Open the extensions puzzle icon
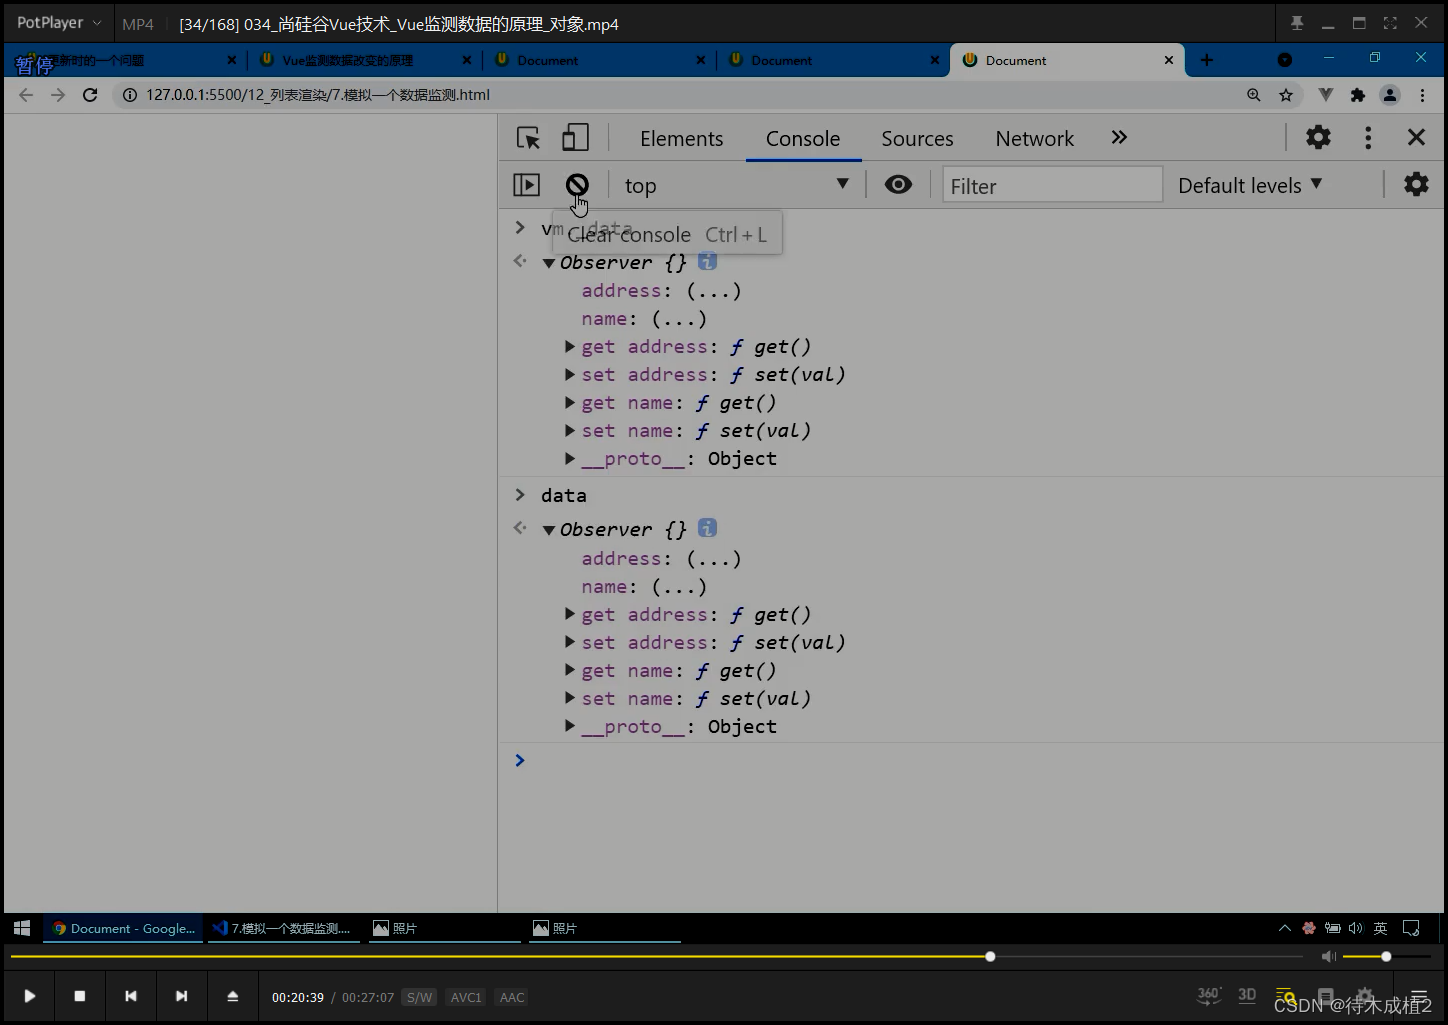Viewport: 1448px width, 1025px height. coord(1357,95)
